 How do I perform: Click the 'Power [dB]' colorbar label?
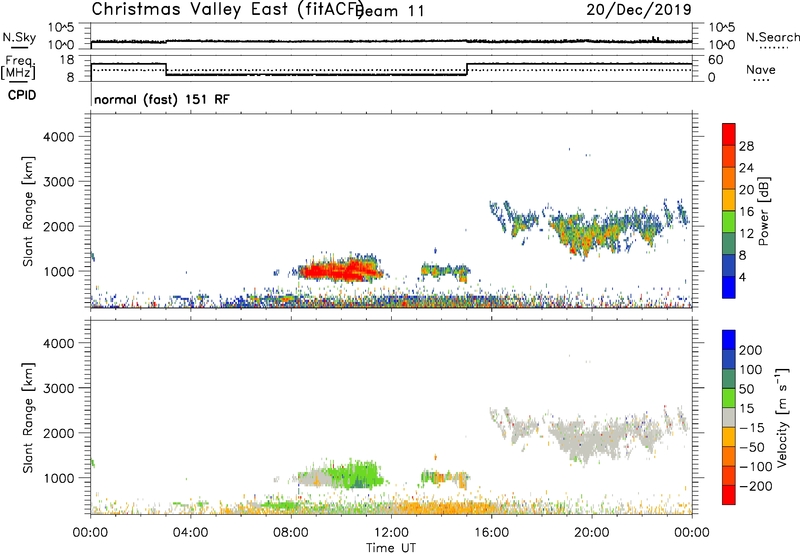click(763, 211)
